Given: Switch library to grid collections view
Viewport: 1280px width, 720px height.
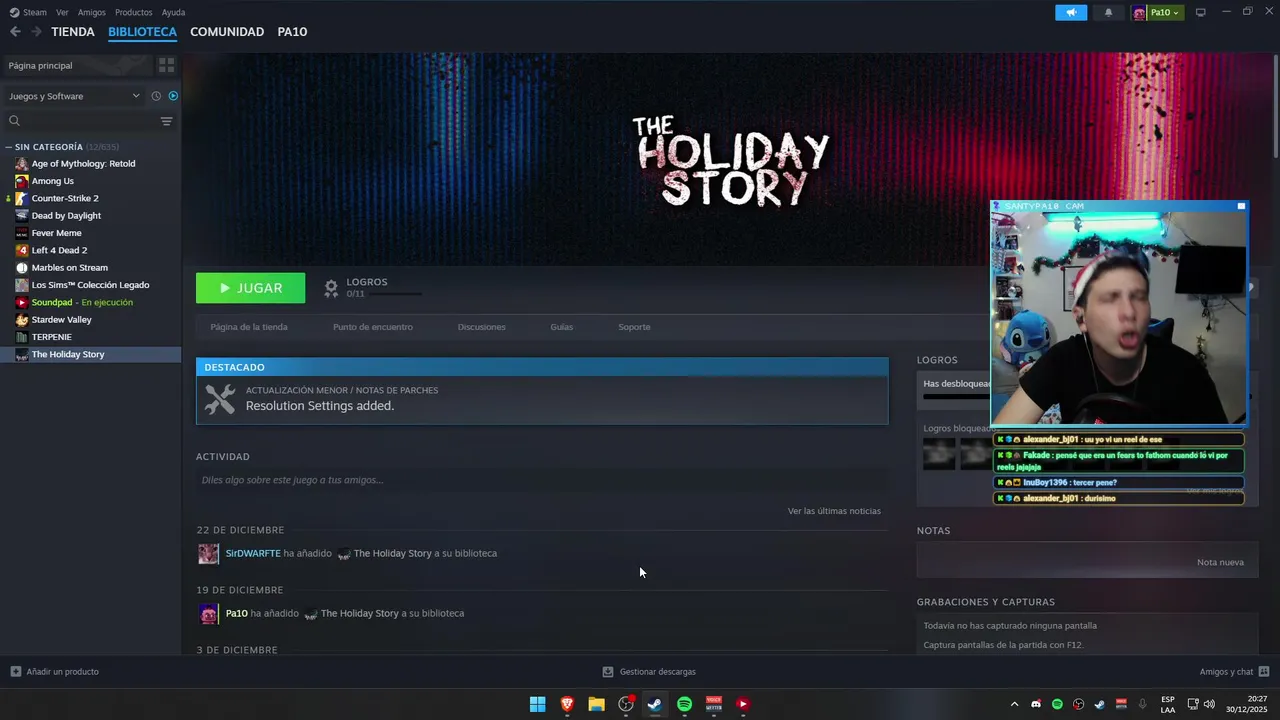Looking at the screenshot, I should pyautogui.click(x=166, y=65).
